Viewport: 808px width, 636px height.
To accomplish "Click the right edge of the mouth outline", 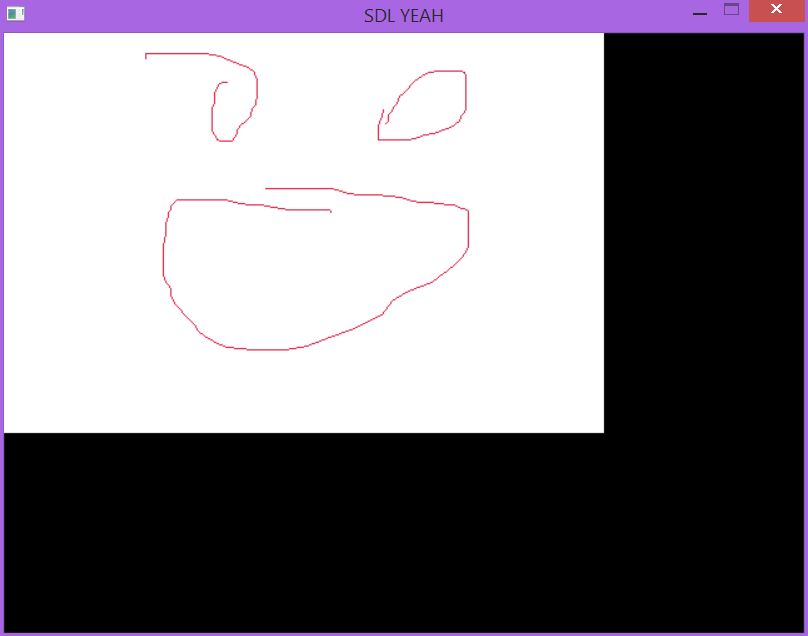I will (468, 230).
